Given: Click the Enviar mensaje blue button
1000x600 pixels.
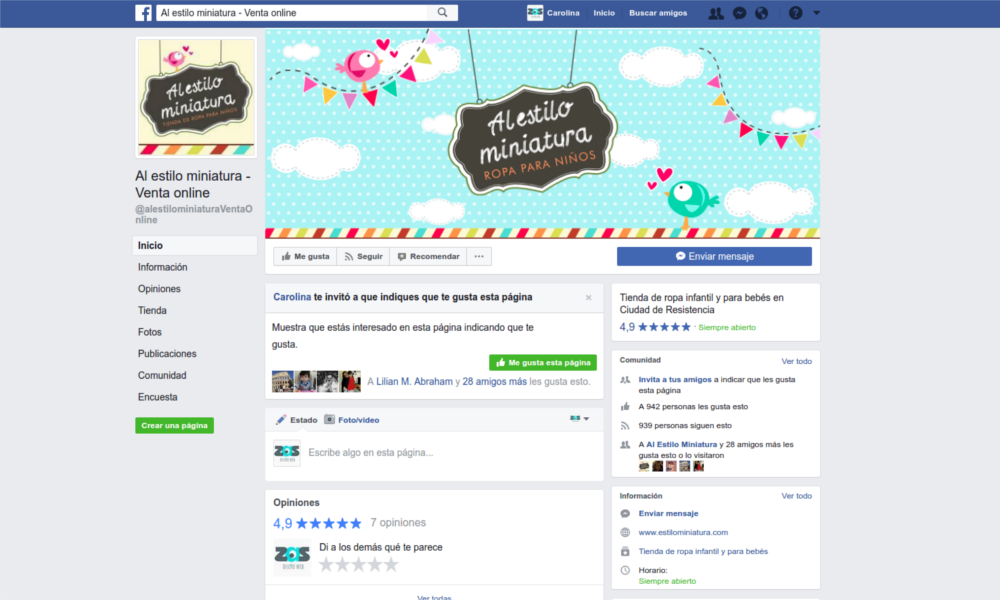Looking at the screenshot, I should click(714, 257).
